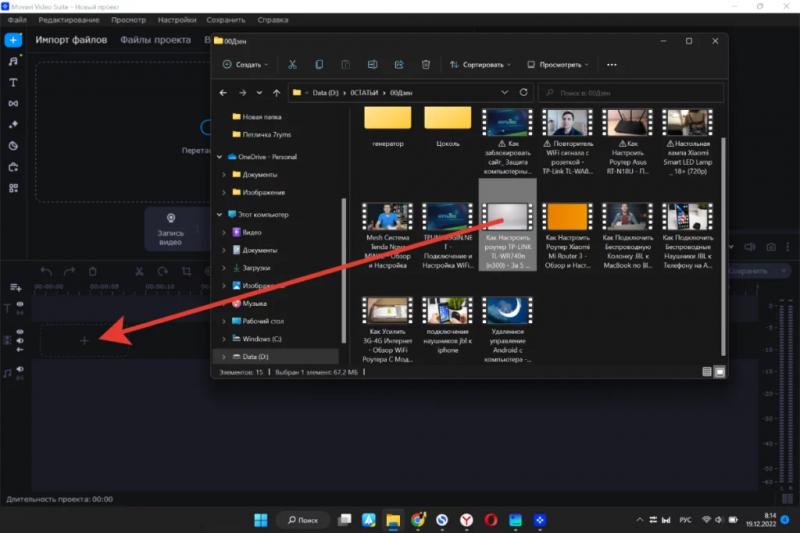800x533 pixels.
Task: Toggle visibility eye of the titles track
Action: pyautogui.click(x=20, y=302)
